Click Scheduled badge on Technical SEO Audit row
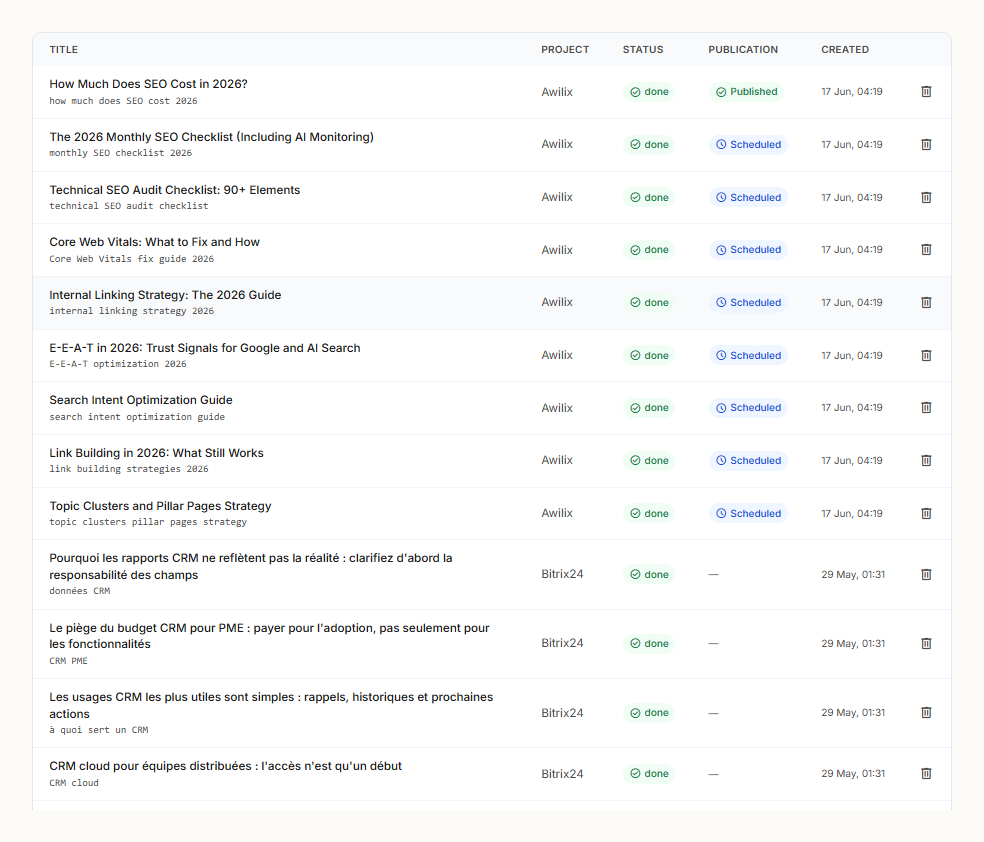The image size is (984, 842). coord(748,197)
